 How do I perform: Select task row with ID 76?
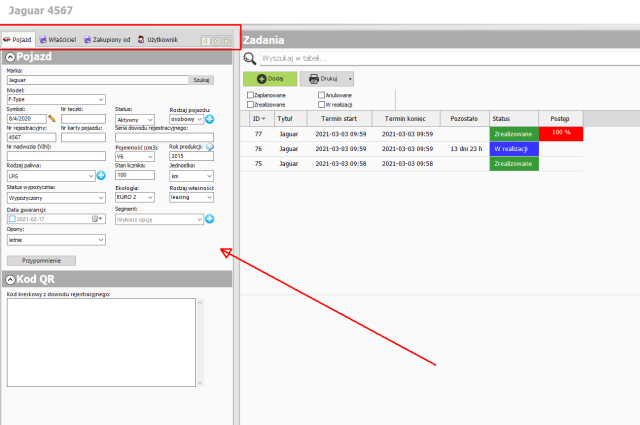(411, 149)
